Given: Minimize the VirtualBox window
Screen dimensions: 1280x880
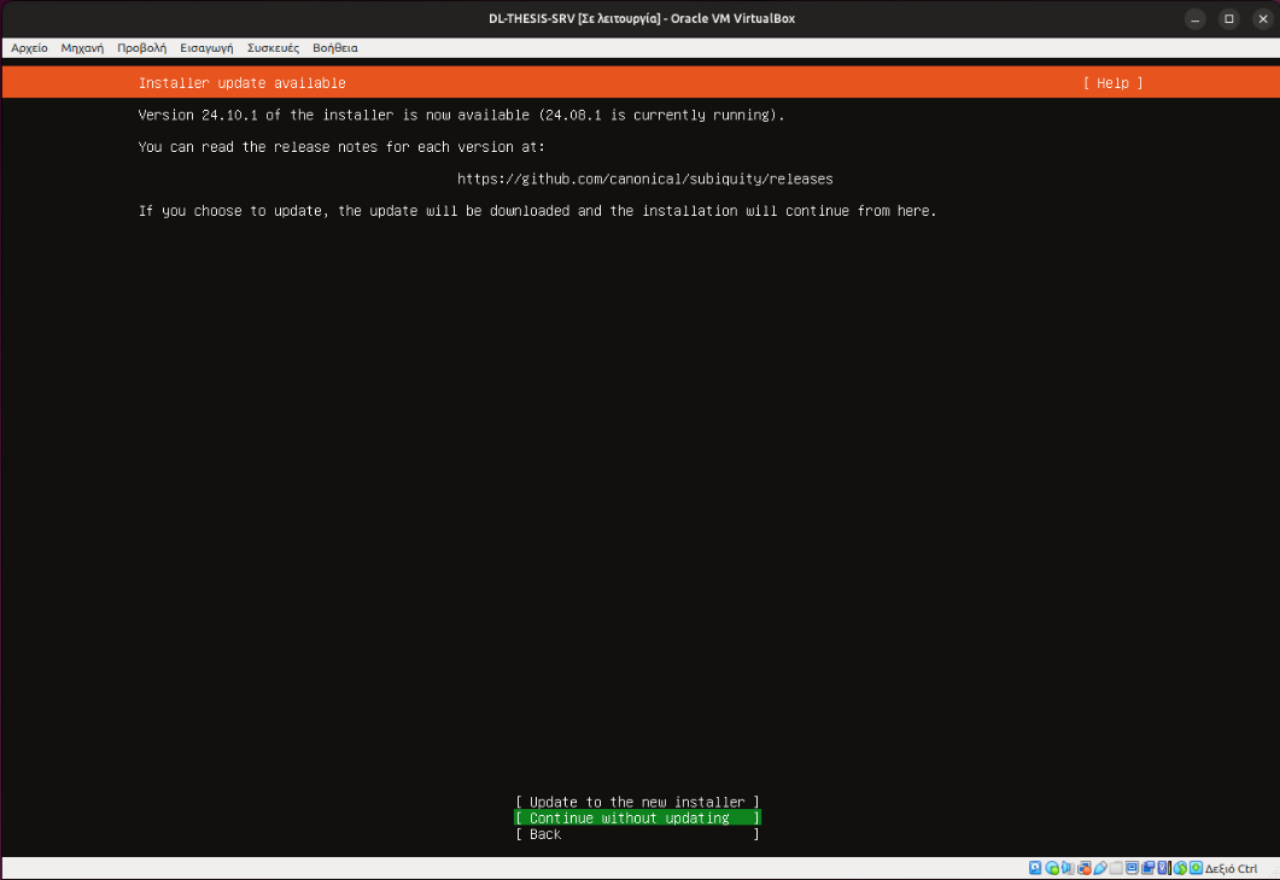Looking at the screenshot, I should [x=1196, y=19].
